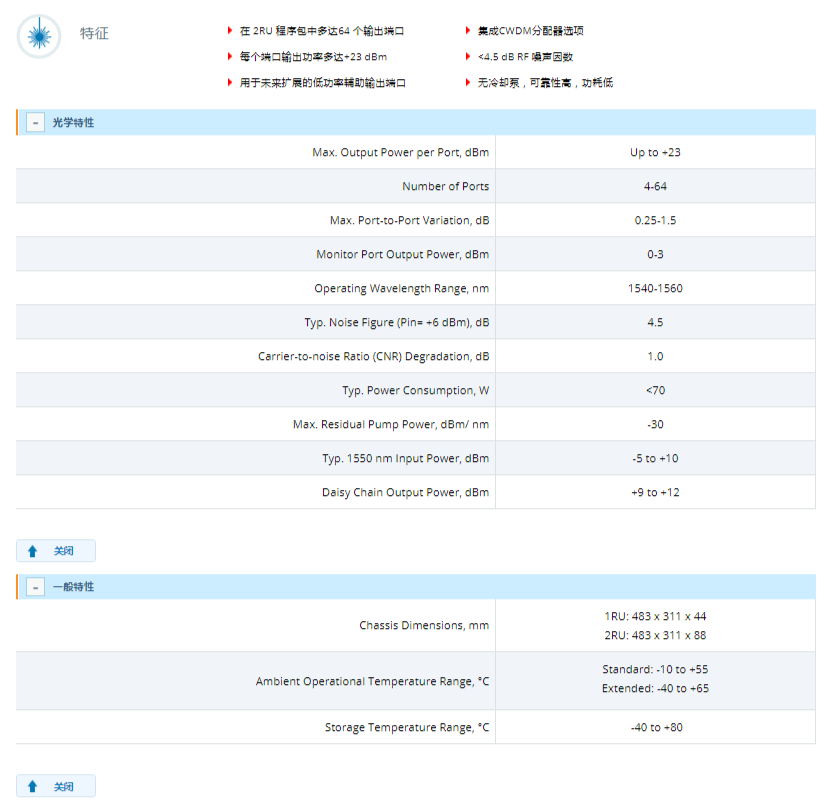This screenshot has height=804, width=834.
Task: Click the Up to +23 output power value
Action: coord(655,153)
